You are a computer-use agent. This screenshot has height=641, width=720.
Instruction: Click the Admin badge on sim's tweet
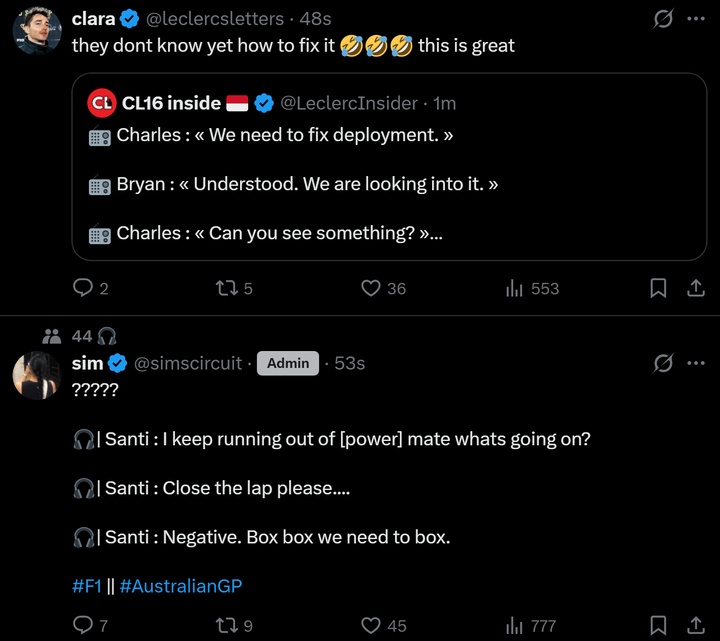point(288,364)
